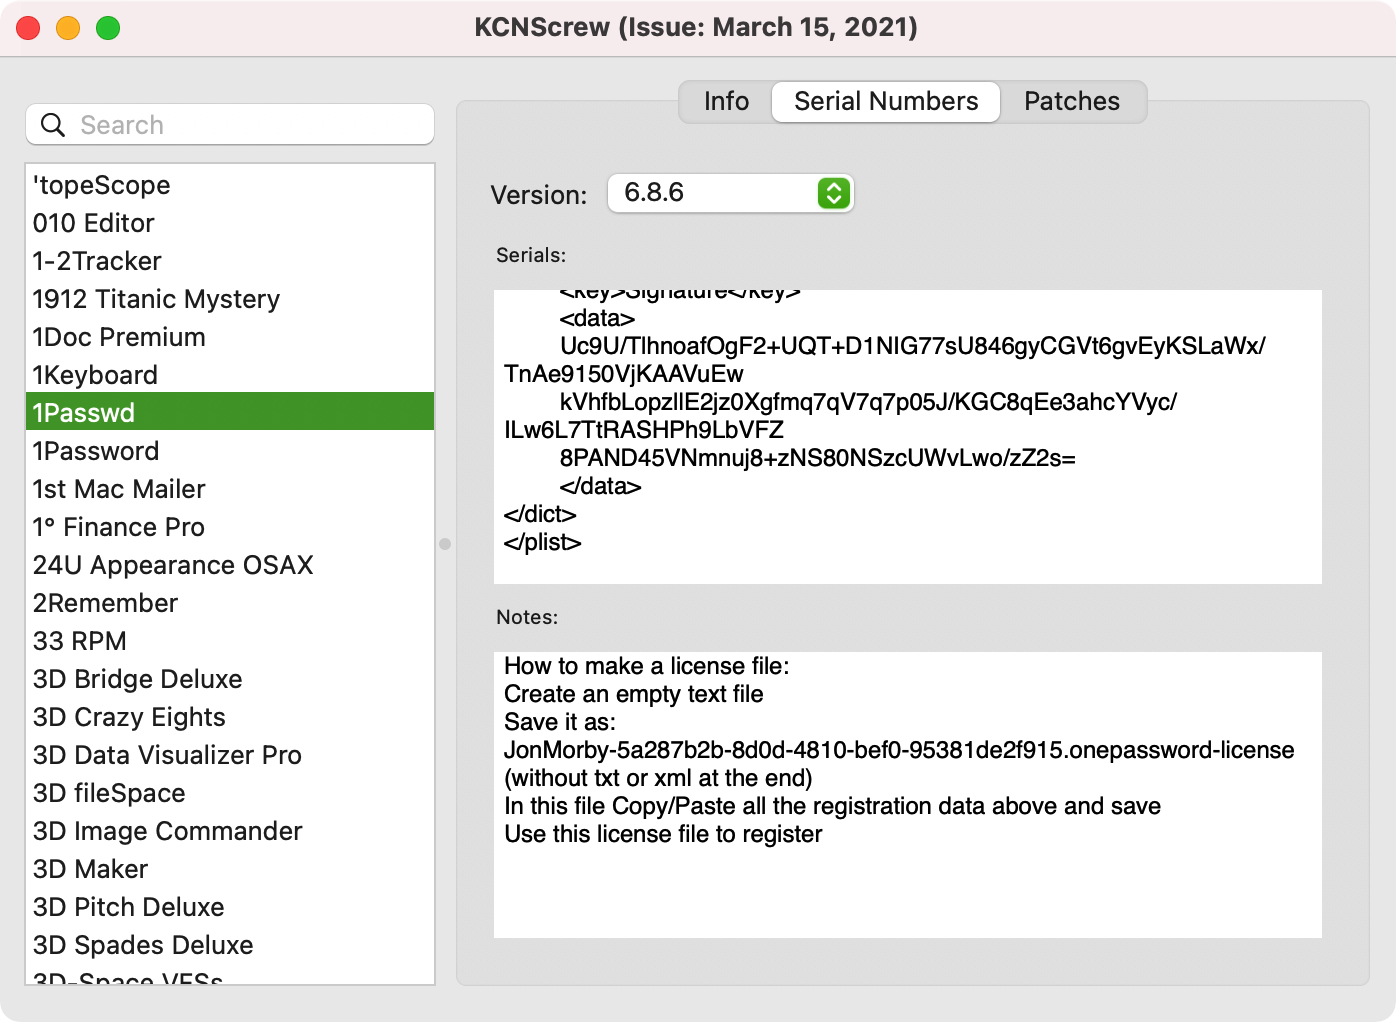Viewport: 1396px width, 1022px height.
Task: Click the split view divider handle
Action: (x=445, y=544)
